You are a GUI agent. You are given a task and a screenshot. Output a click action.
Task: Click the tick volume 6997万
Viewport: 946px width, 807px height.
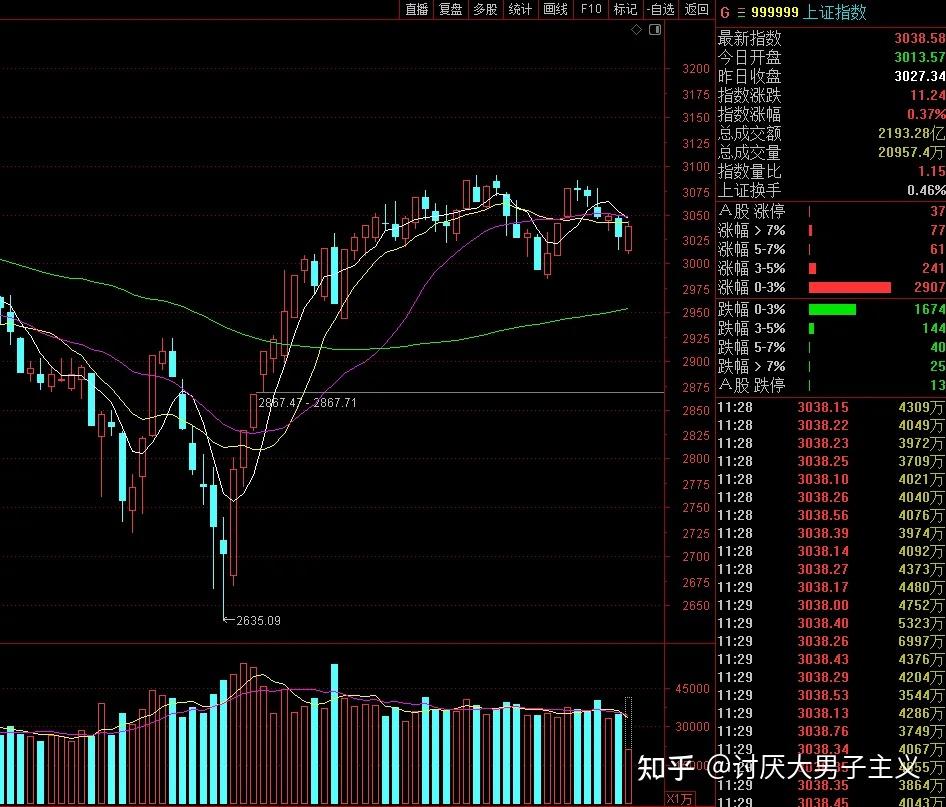921,642
